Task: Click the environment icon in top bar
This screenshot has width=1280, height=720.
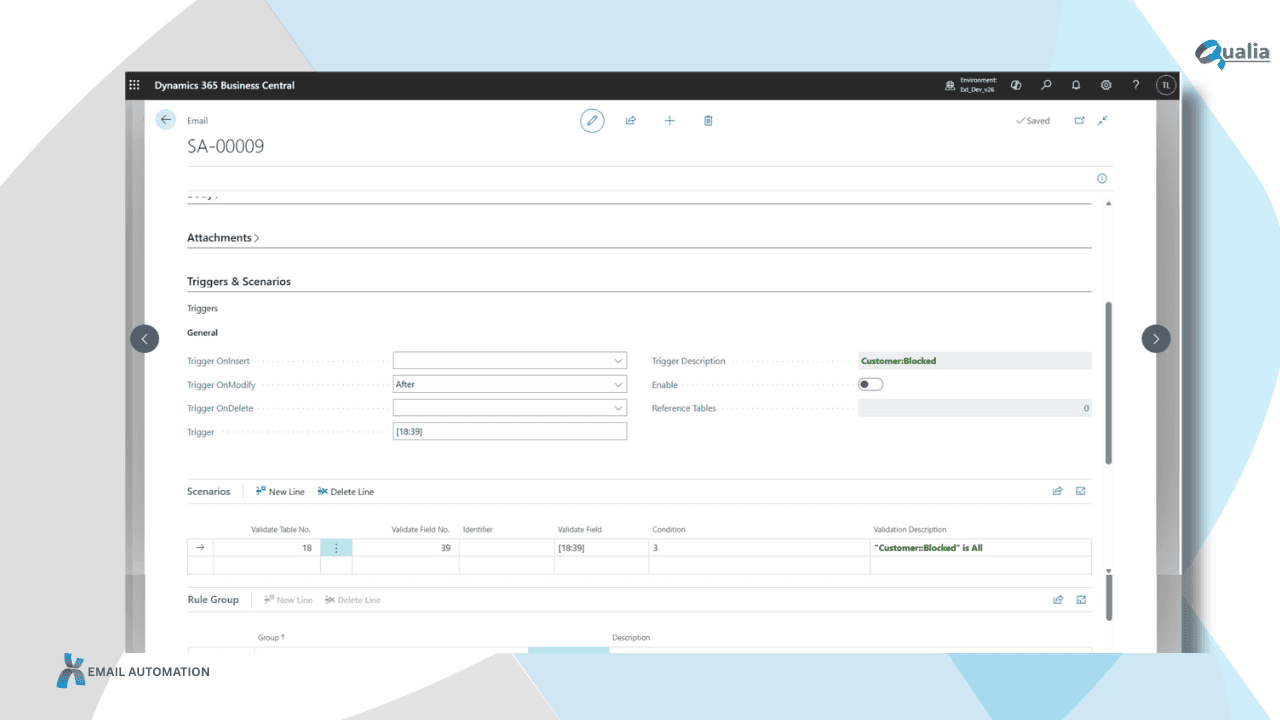Action: tap(950, 86)
